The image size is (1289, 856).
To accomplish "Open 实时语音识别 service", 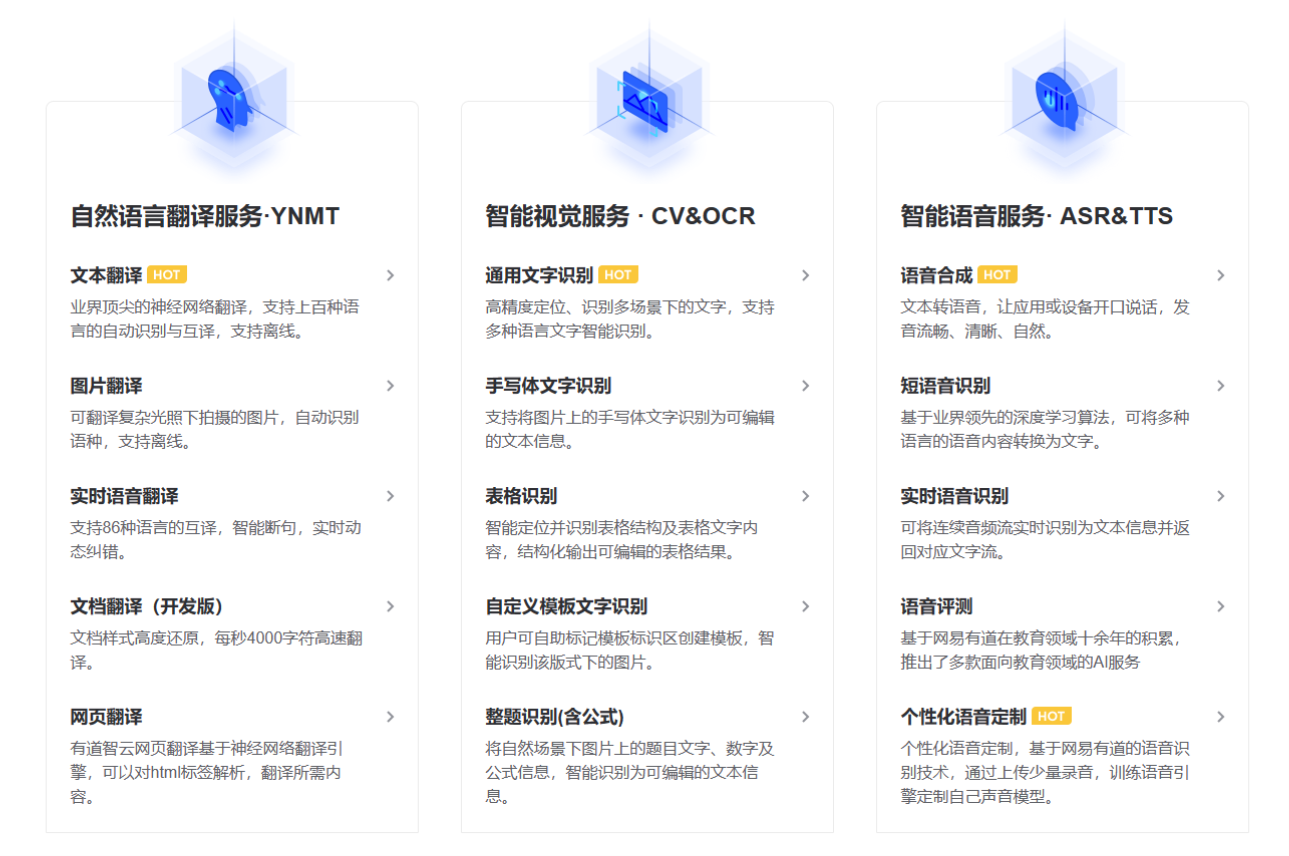I will (954, 496).
